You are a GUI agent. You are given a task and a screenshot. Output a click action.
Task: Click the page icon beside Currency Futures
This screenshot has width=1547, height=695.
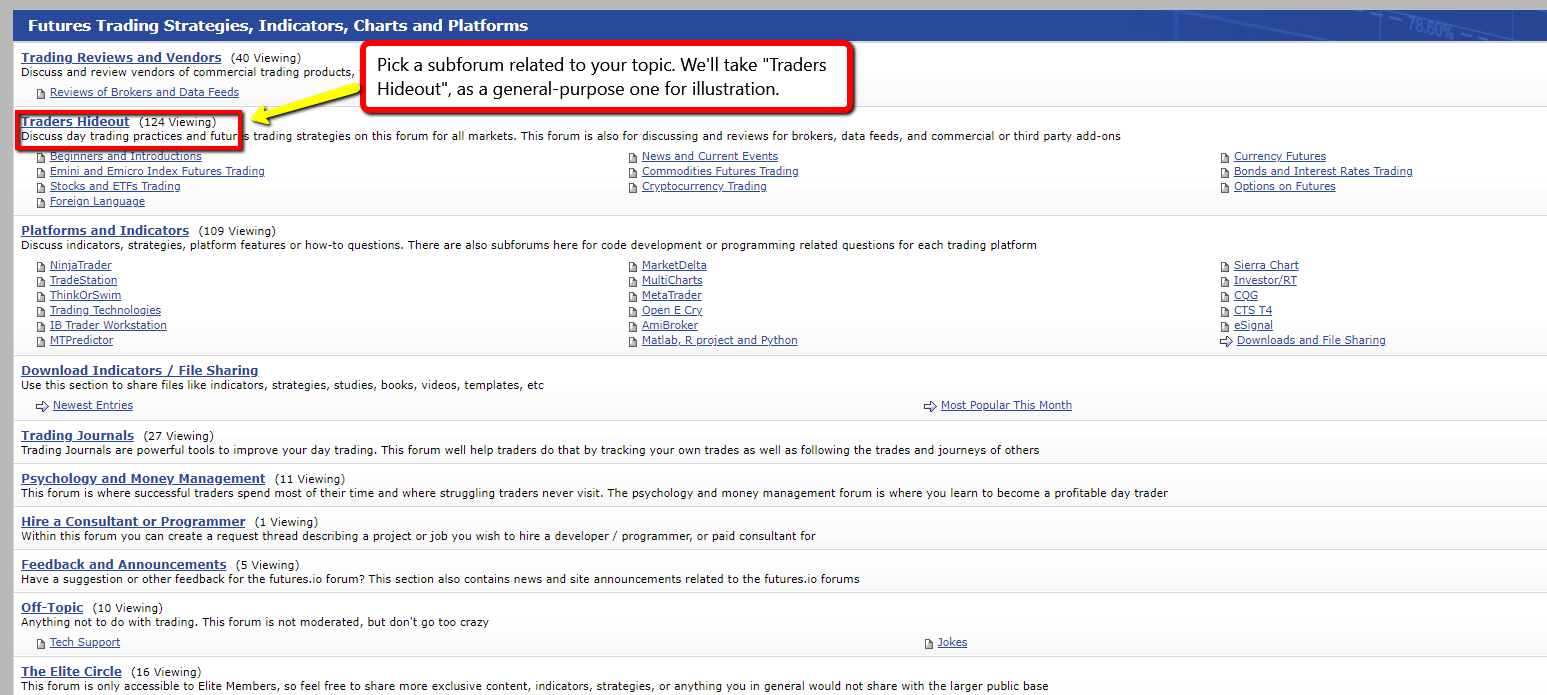point(1225,157)
